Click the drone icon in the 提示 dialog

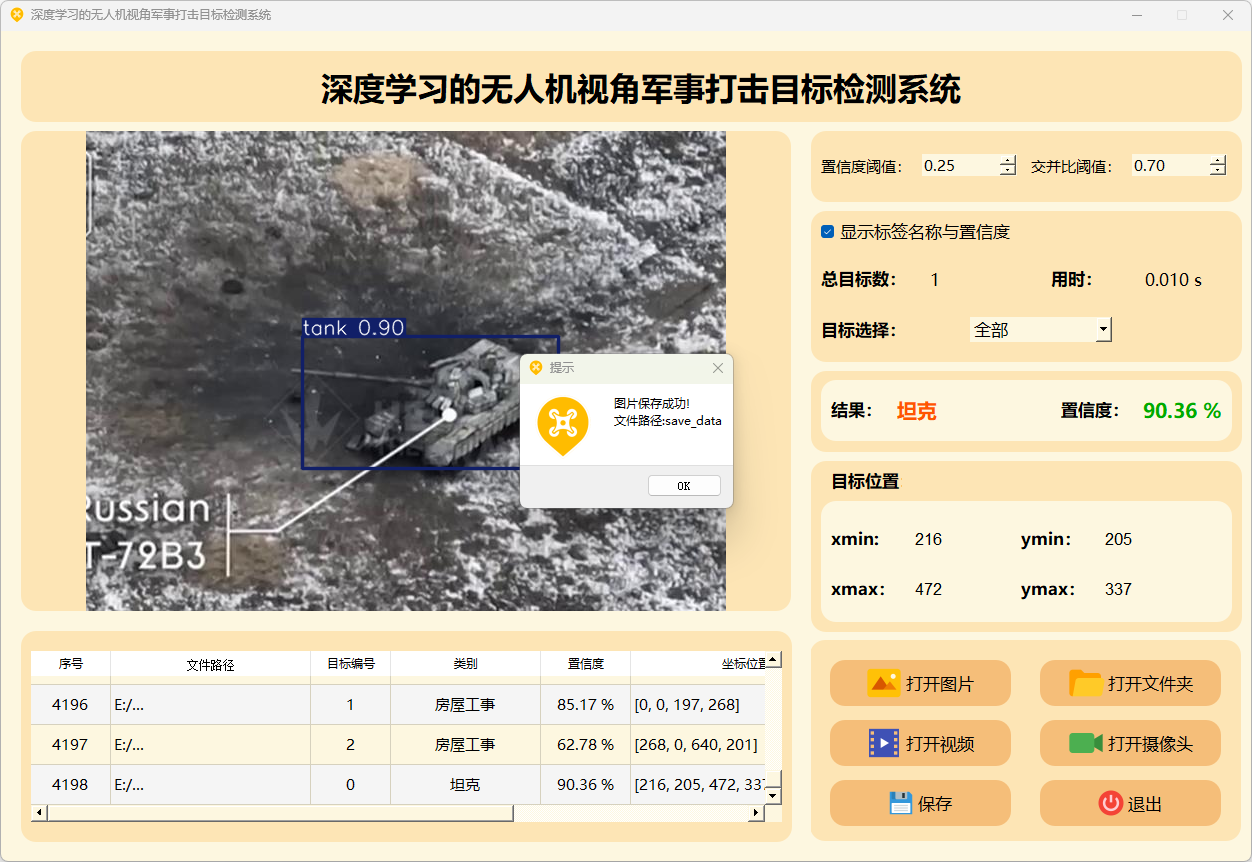(x=563, y=423)
